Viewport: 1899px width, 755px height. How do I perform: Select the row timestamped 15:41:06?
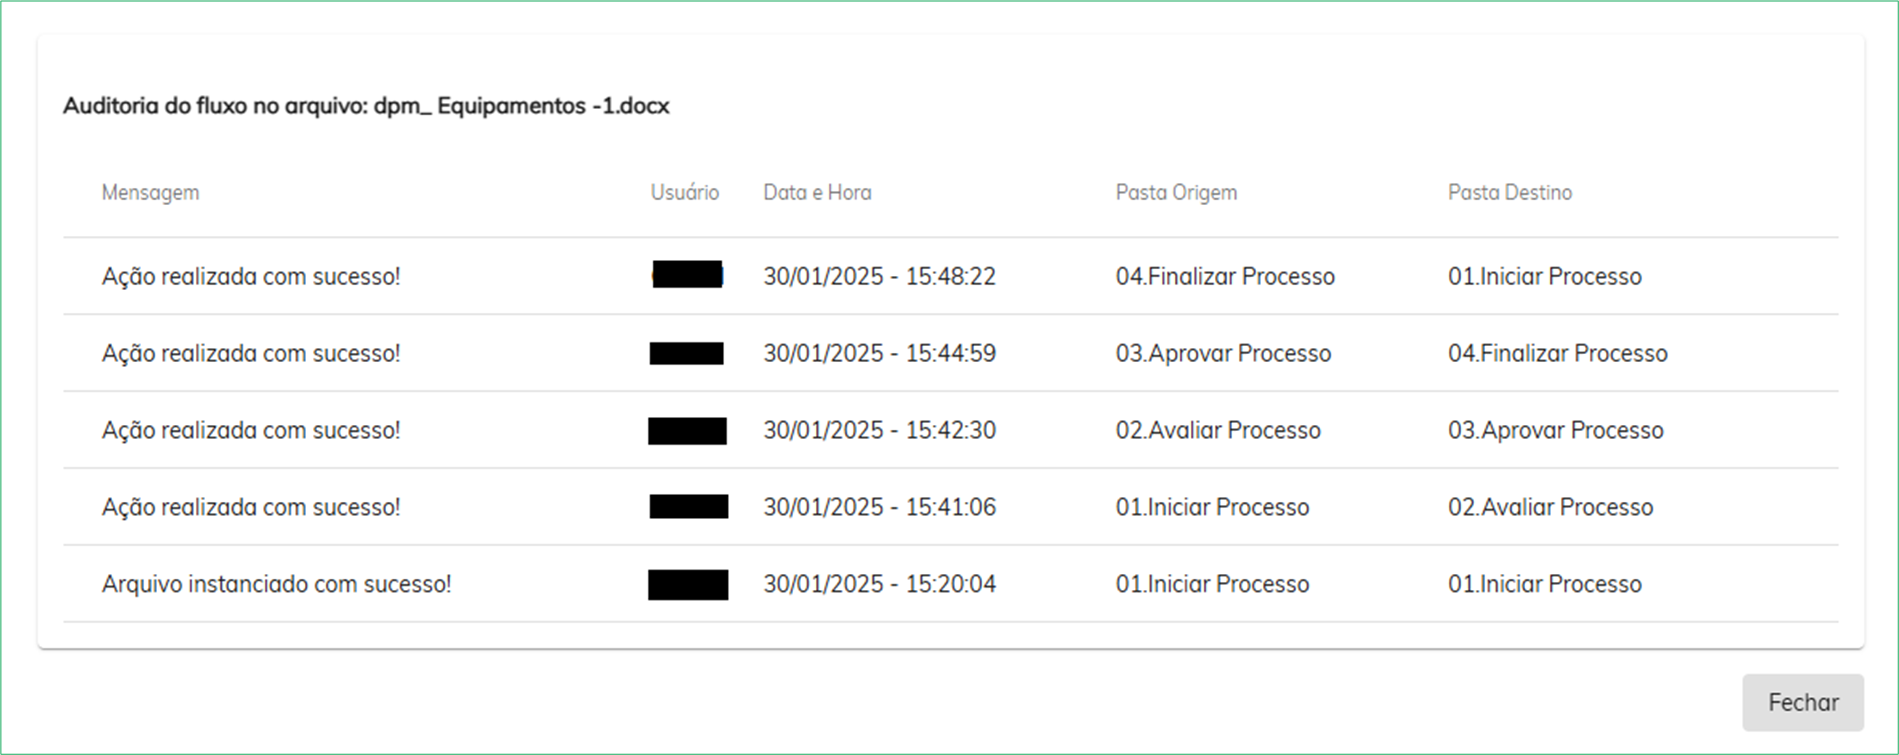coord(950,507)
